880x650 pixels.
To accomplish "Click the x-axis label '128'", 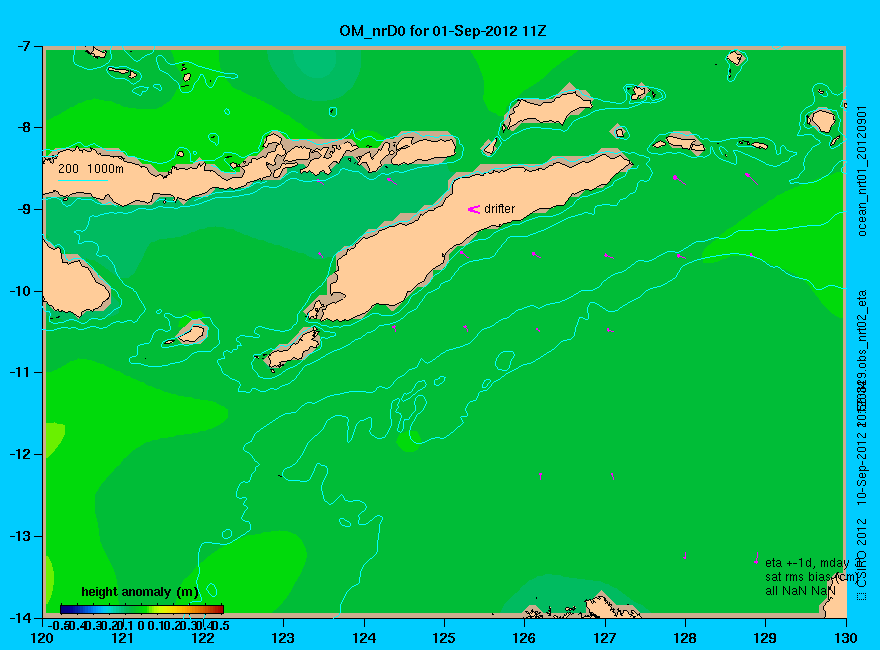I will point(685,638).
